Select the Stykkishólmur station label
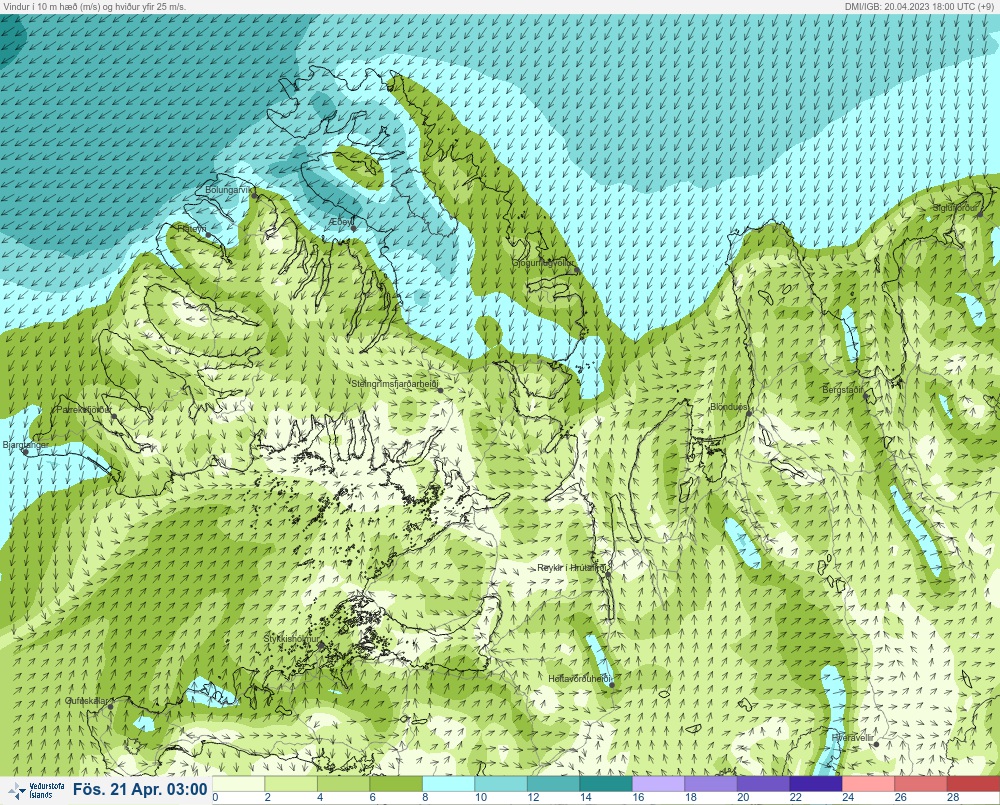Viewport: 1000px width, 805px height. coord(291,639)
